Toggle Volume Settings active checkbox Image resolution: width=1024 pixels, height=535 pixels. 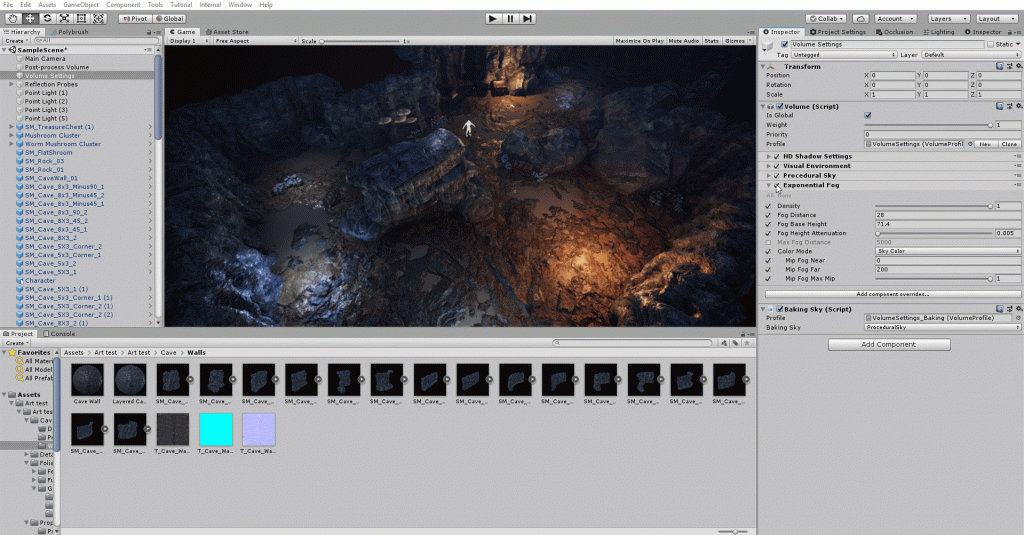pos(785,44)
